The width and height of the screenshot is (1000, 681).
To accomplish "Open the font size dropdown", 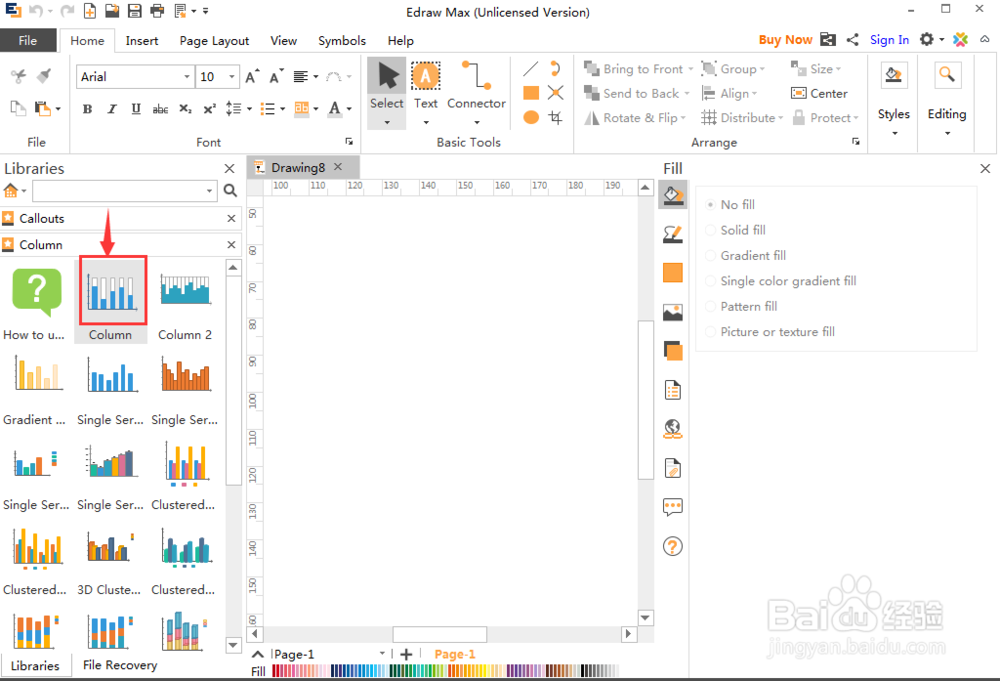I will (232, 77).
